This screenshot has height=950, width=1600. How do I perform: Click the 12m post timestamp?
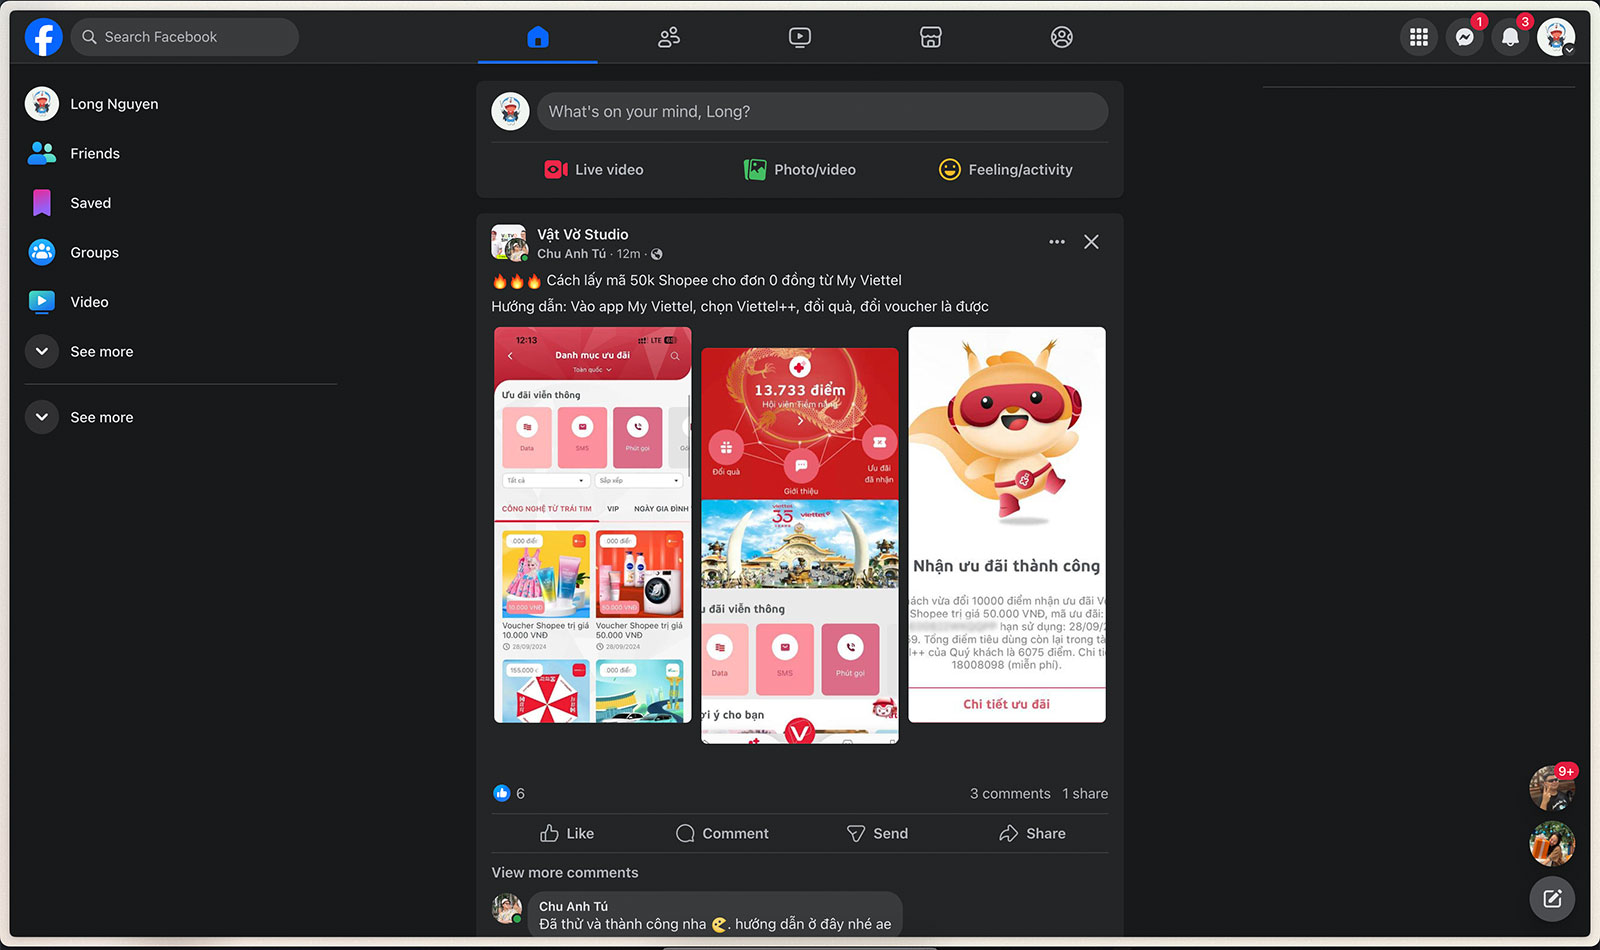click(x=628, y=254)
